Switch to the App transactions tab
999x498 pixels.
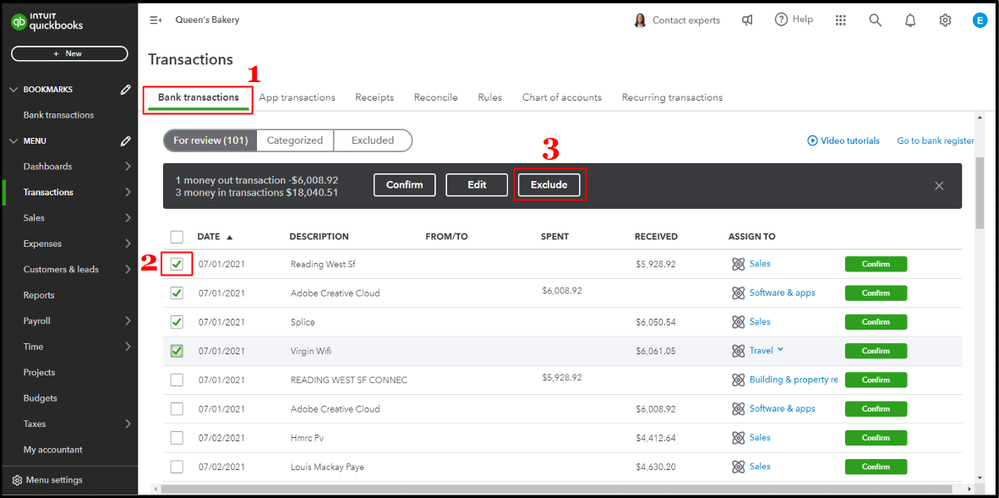pos(297,97)
